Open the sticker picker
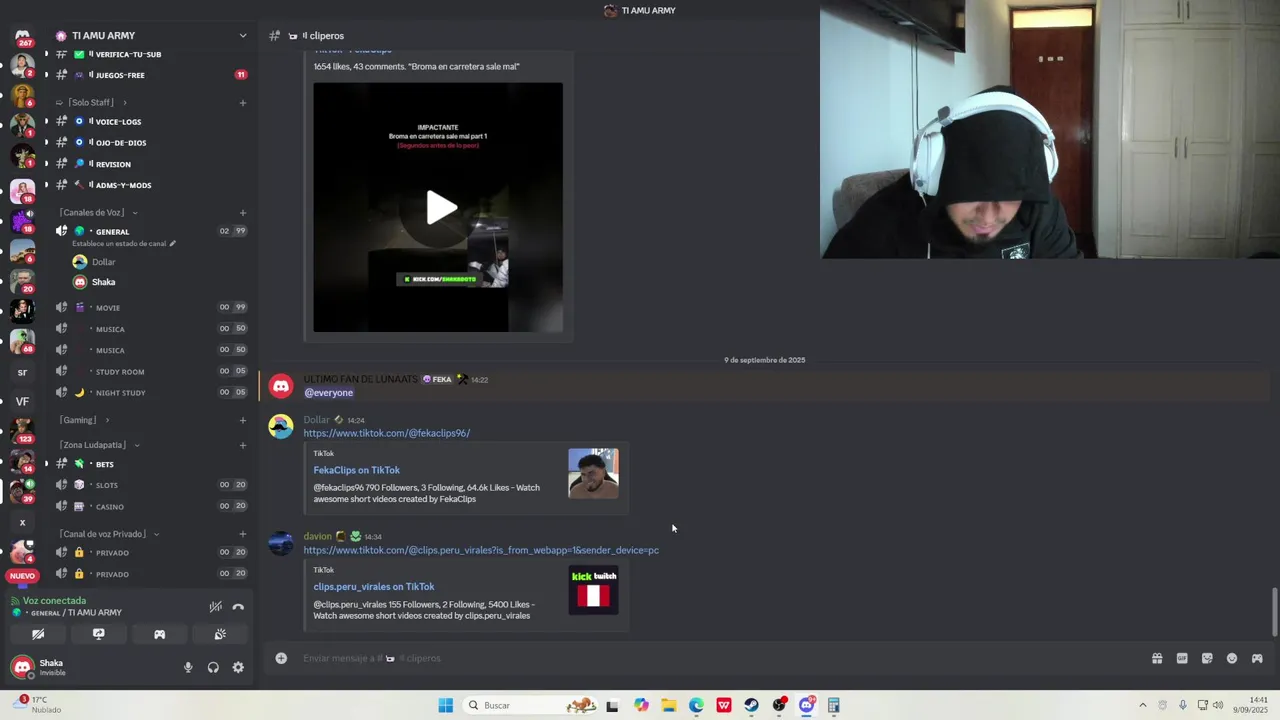The image size is (1280, 720). [1207, 658]
